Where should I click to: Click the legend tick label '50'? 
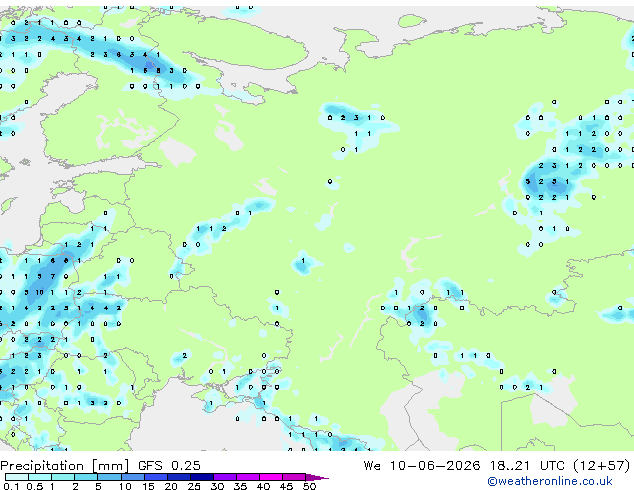click(309, 486)
